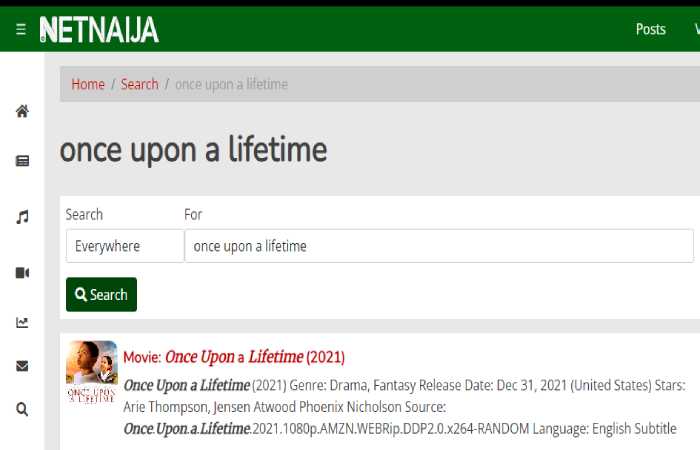Click the sidebar home icon
The height and width of the screenshot is (450, 700).
click(x=22, y=111)
